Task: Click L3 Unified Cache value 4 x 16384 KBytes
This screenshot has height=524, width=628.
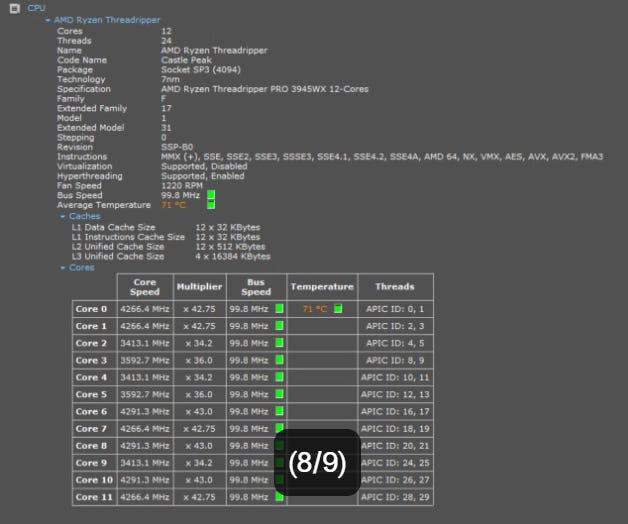Action: pyautogui.click(x=233, y=256)
